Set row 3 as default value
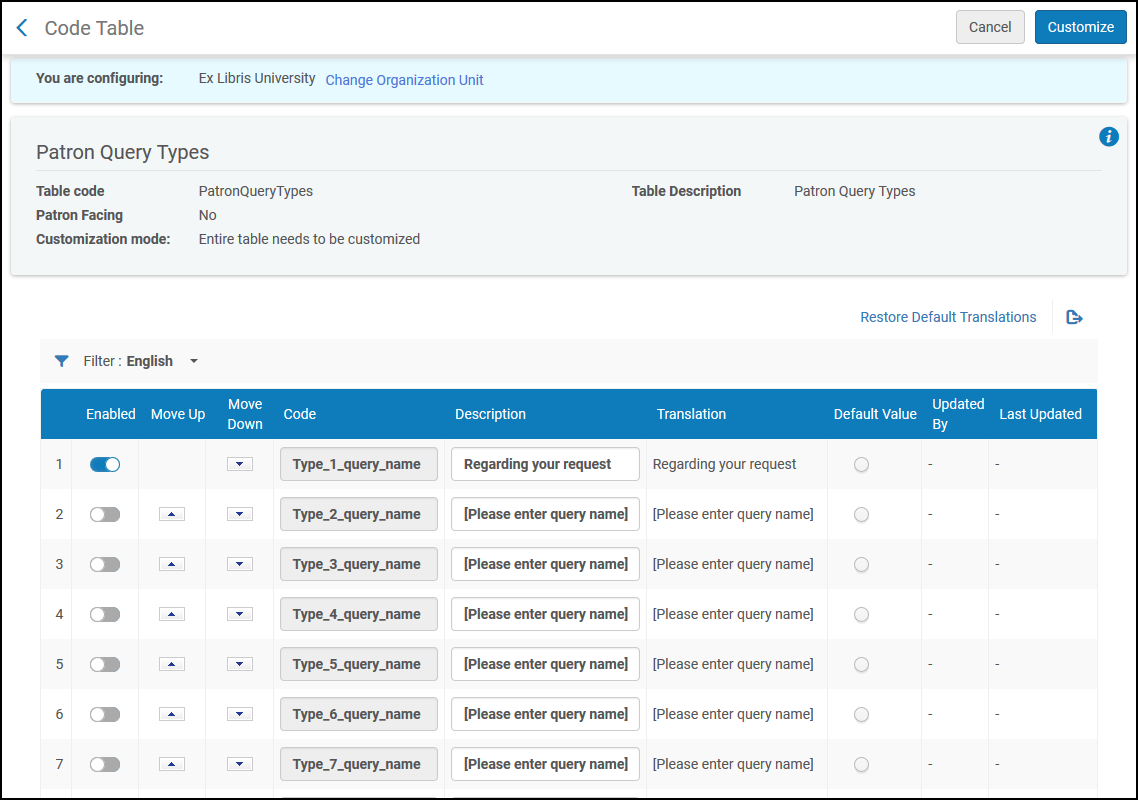Screen dimensions: 1138x800 tap(861, 565)
